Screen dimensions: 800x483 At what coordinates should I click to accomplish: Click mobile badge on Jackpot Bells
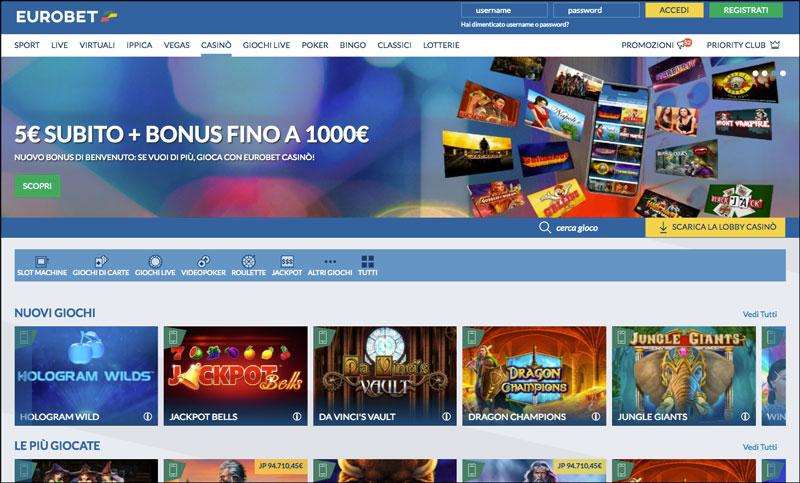[x=173, y=337]
